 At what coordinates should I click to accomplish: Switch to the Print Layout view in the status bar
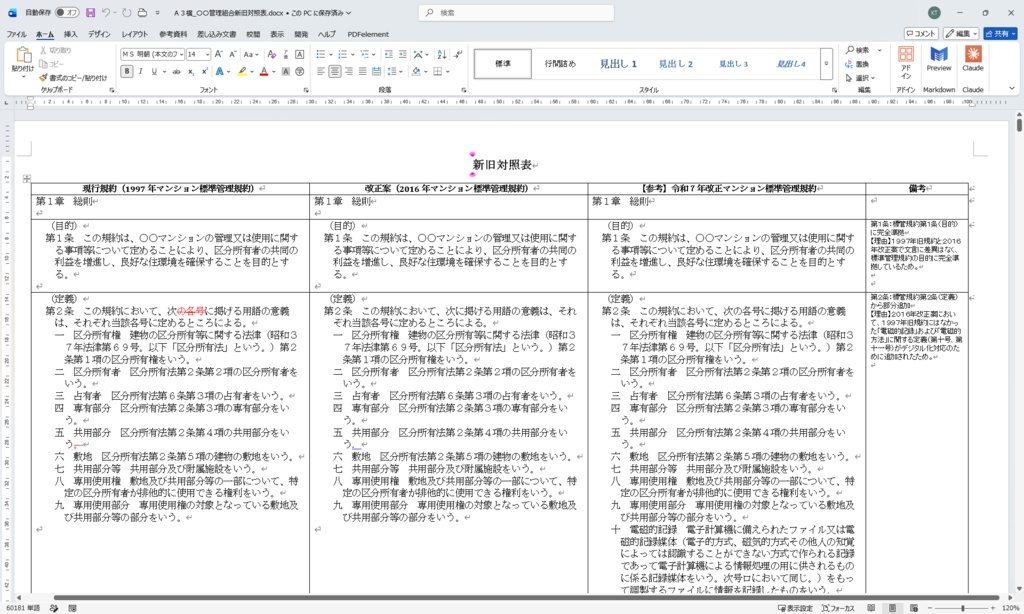pyautogui.click(x=892, y=608)
